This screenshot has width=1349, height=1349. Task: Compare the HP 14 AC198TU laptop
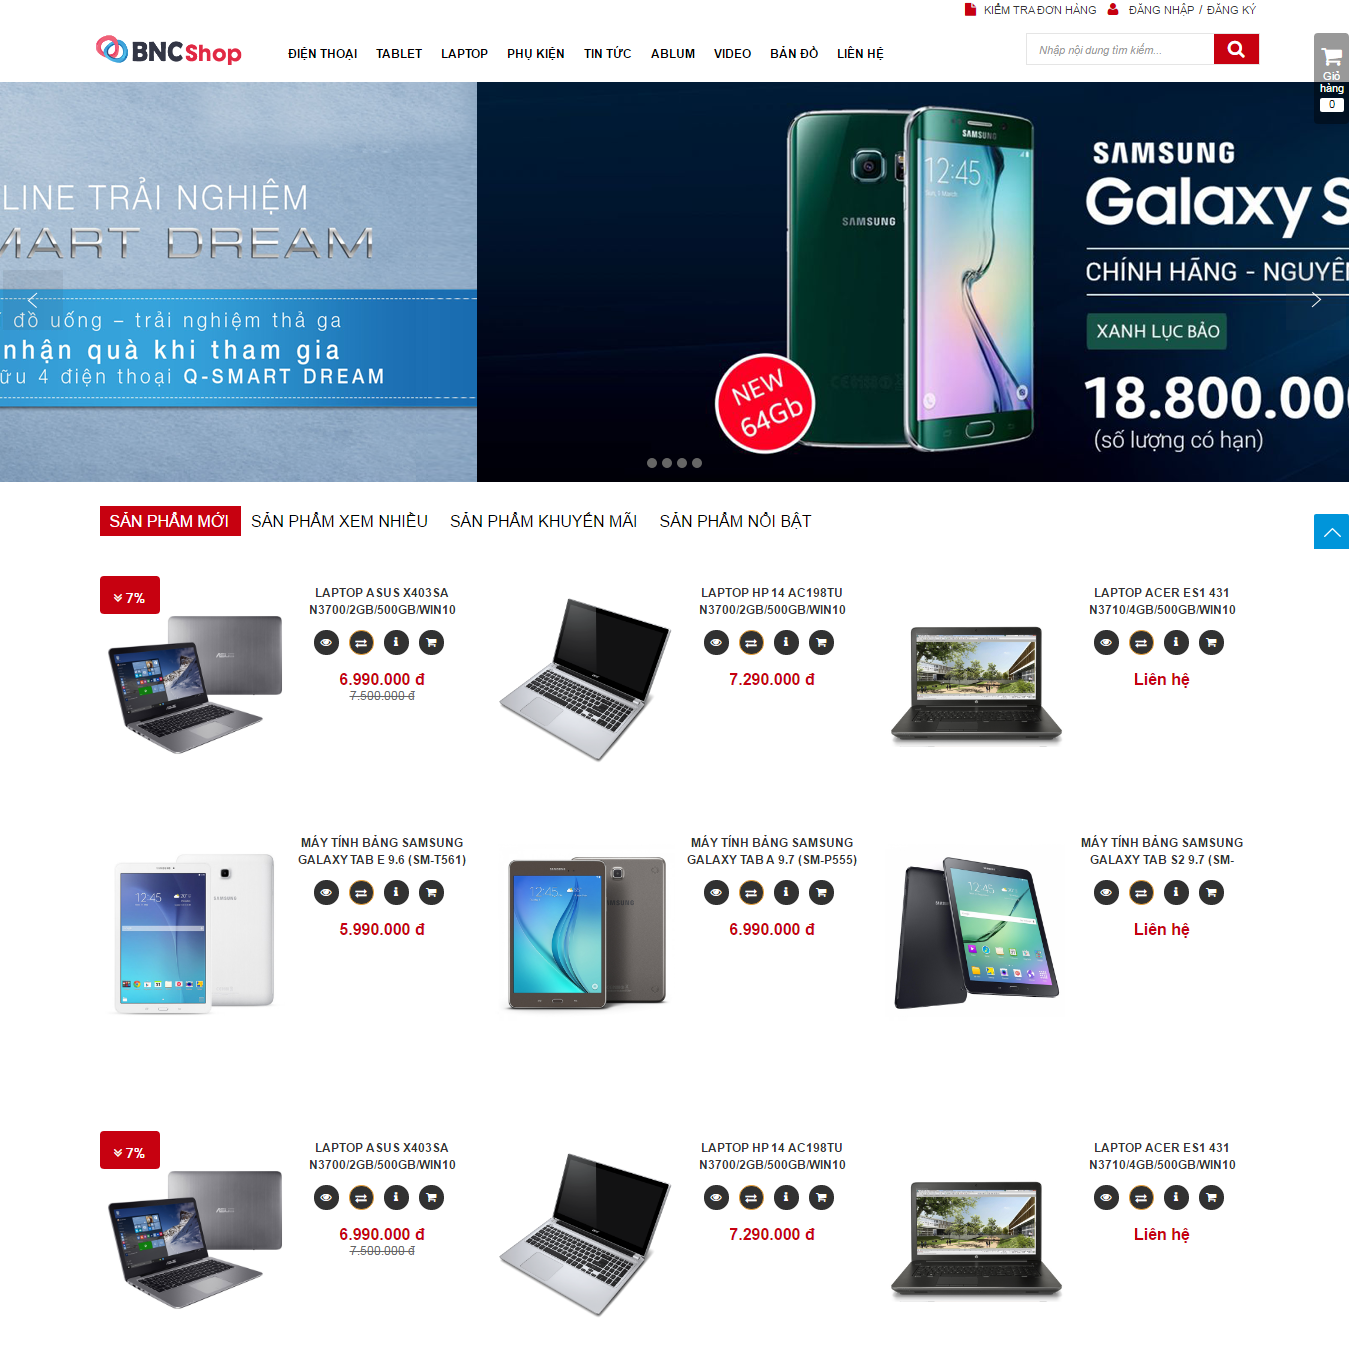coord(751,642)
